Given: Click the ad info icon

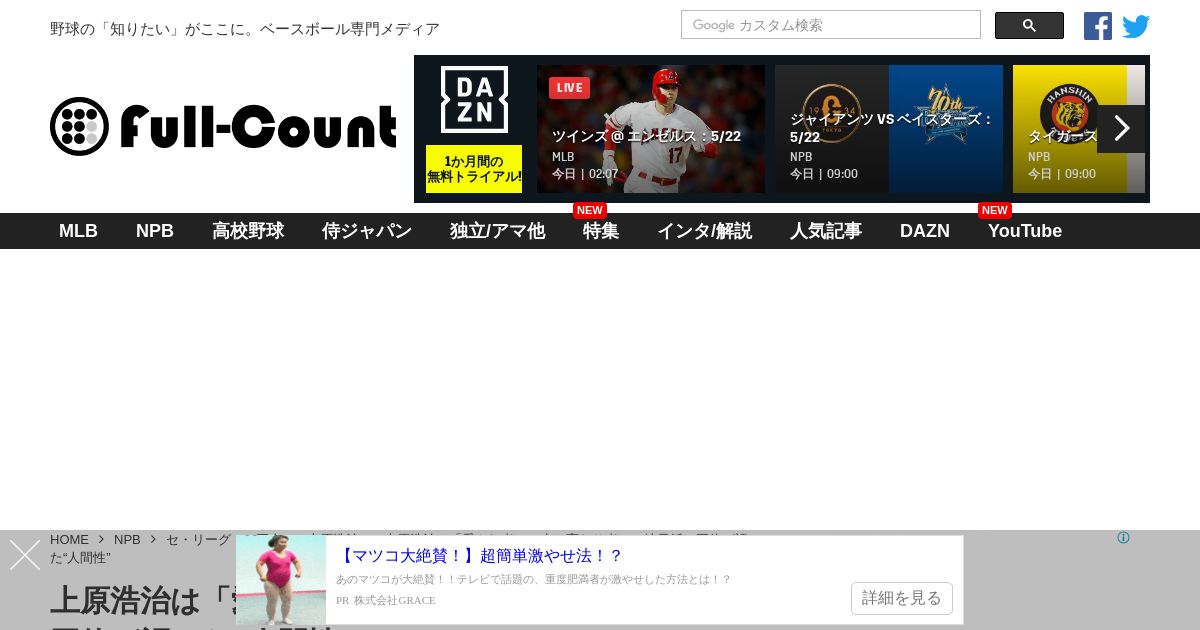Looking at the screenshot, I should [x=1123, y=538].
